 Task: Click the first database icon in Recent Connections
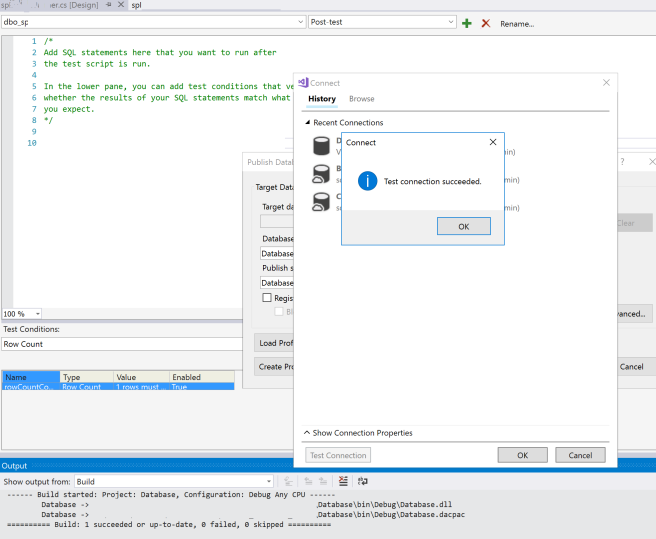pyautogui.click(x=322, y=147)
